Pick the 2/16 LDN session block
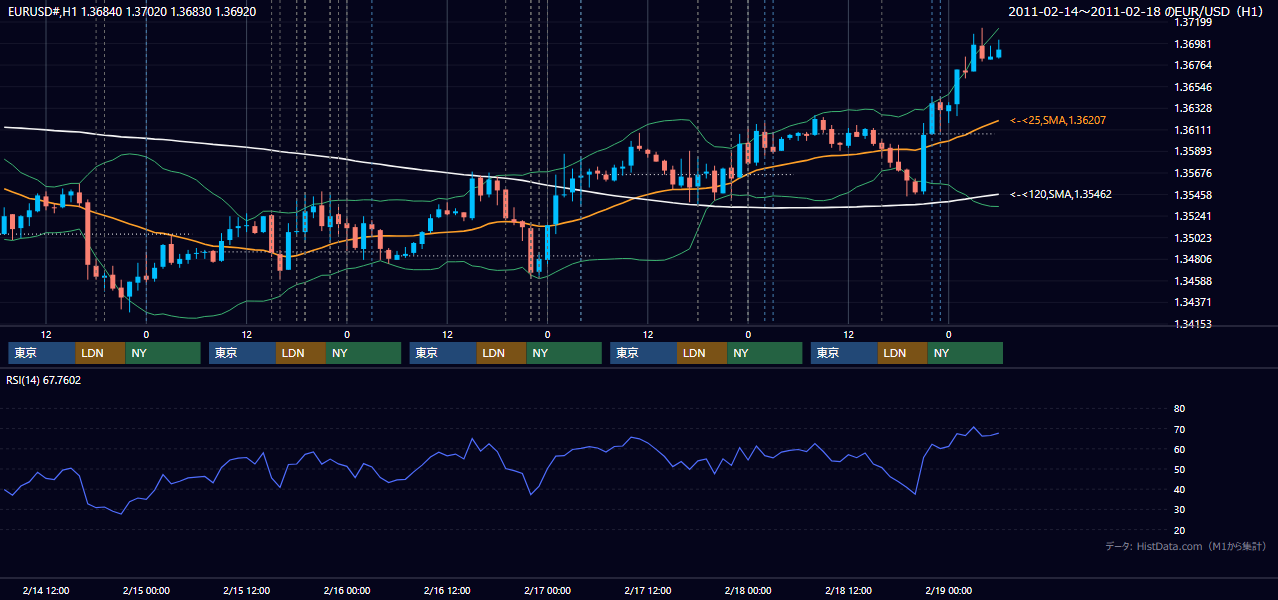Screen dimensions: 1278x600 (502, 353)
